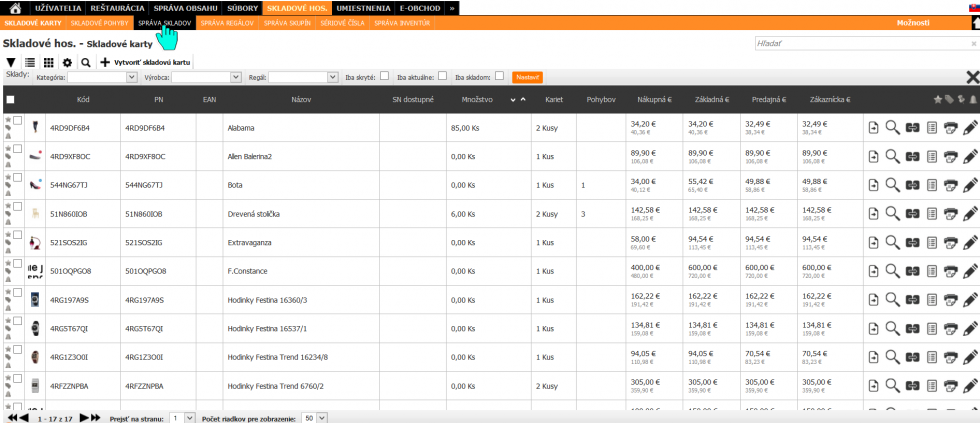Click 'Vytvoriť skladovú kartu' button
This screenshot has height=423, width=980.
(x=147, y=62)
